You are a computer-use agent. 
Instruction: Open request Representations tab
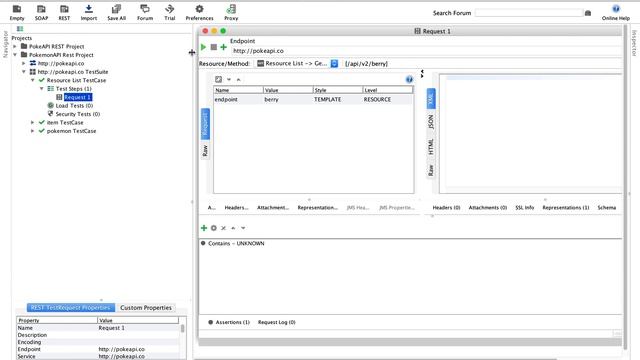(318, 208)
